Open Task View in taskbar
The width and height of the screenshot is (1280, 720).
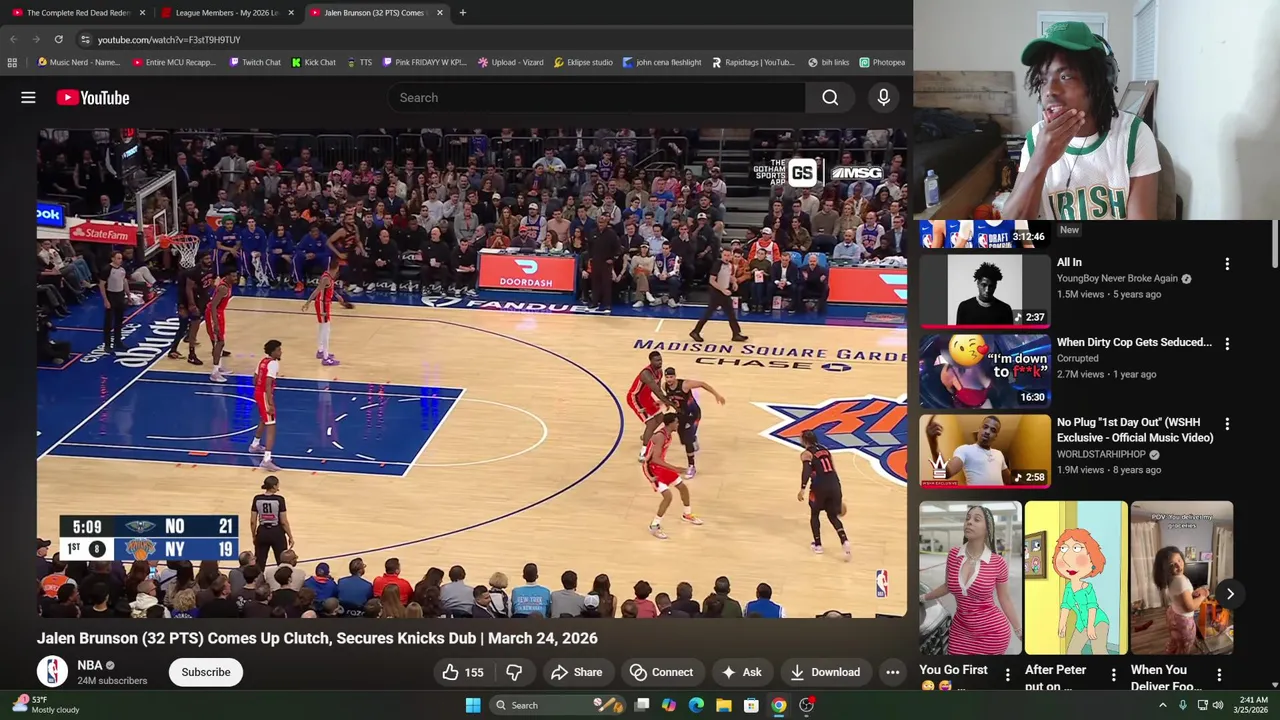pos(642,705)
